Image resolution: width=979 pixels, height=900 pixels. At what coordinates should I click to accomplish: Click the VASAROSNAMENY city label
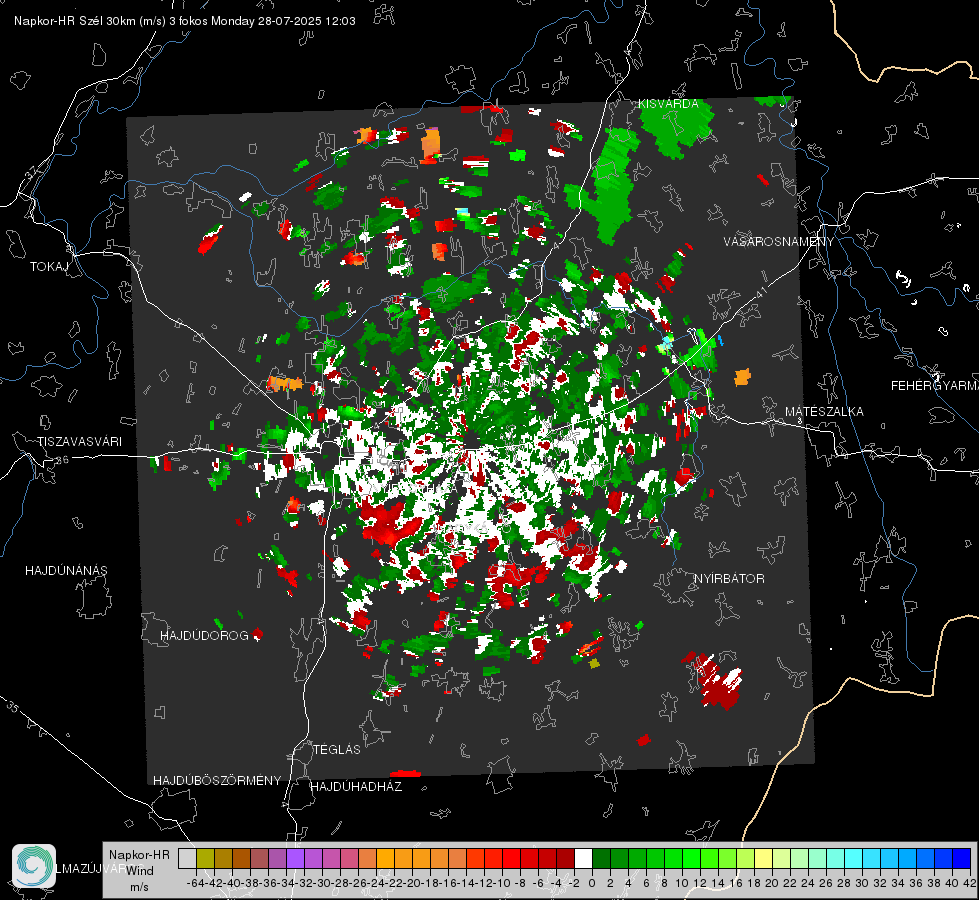click(779, 242)
